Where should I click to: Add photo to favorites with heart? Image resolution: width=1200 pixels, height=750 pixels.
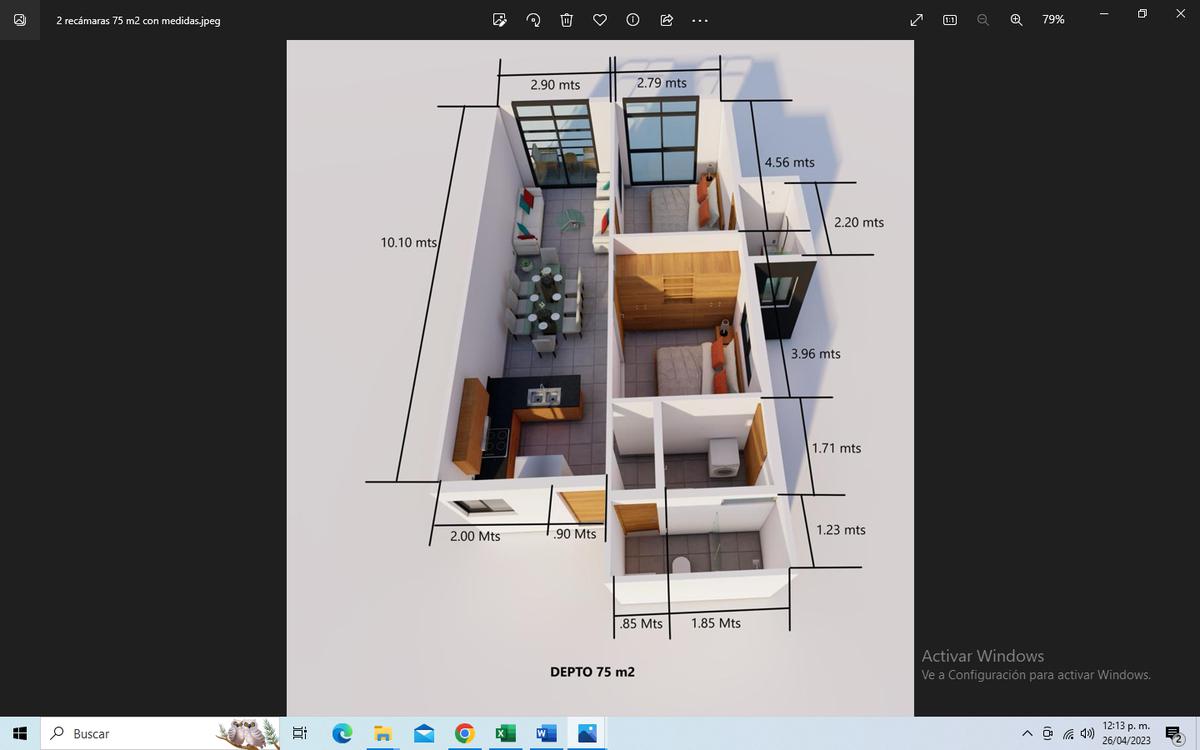point(600,19)
